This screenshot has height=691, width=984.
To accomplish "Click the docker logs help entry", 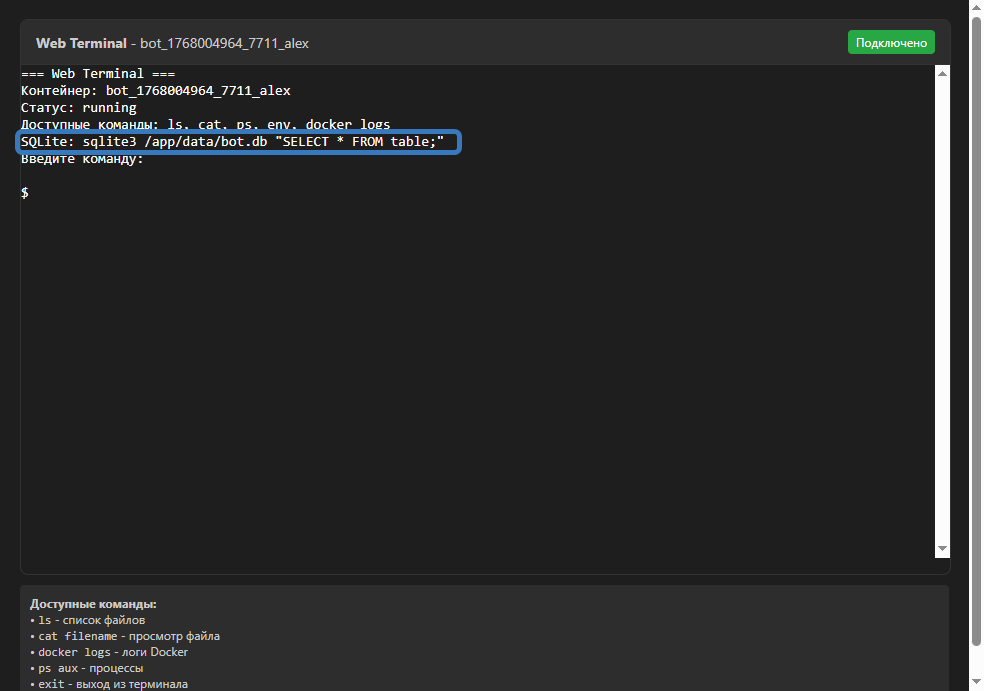I will [x=110, y=652].
